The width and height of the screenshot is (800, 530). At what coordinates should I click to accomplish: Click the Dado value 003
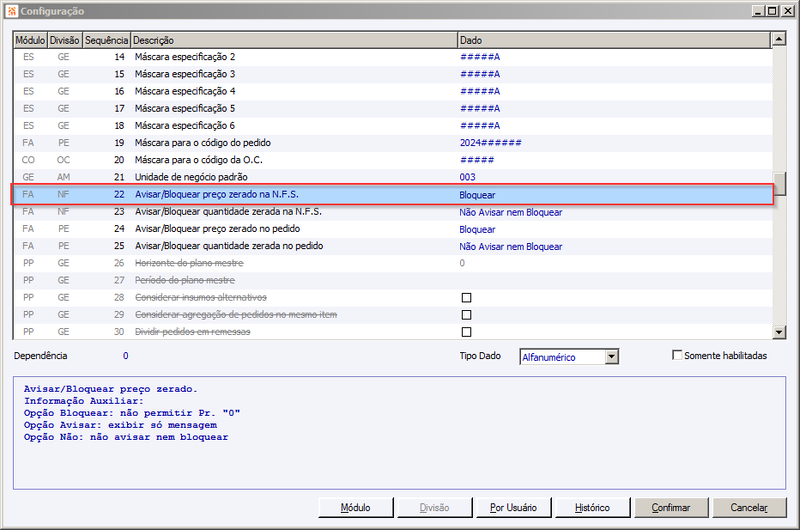click(x=467, y=177)
